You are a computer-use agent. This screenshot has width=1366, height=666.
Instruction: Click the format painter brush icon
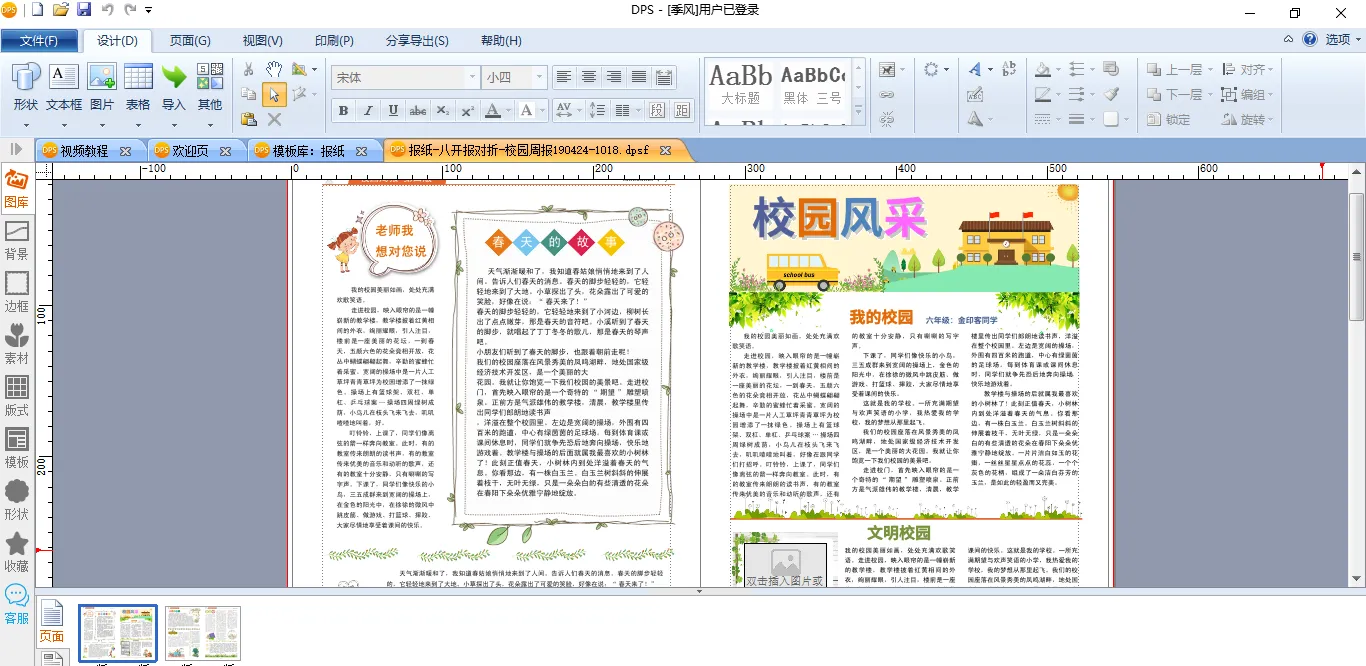[1111, 94]
